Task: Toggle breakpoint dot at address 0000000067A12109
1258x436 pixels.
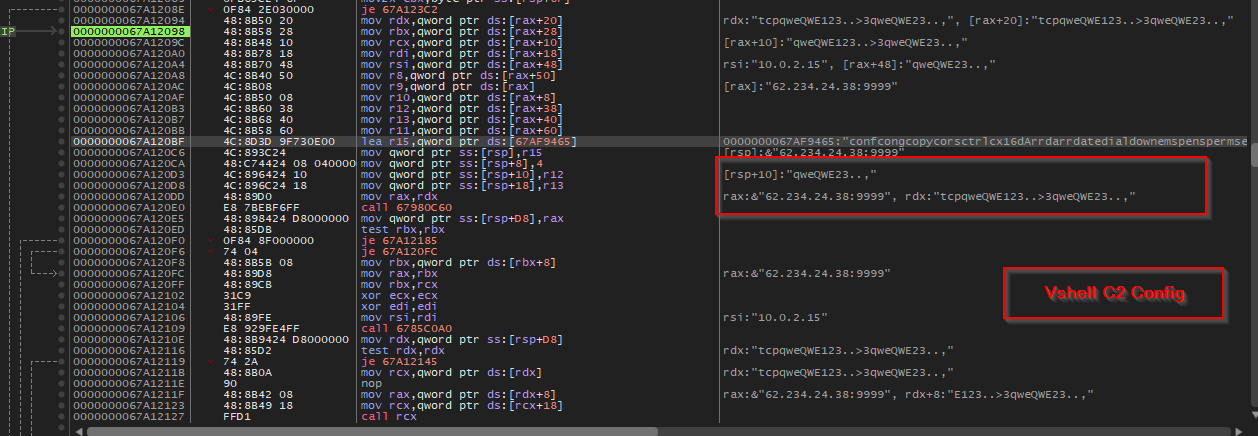Action: [63, 328]
